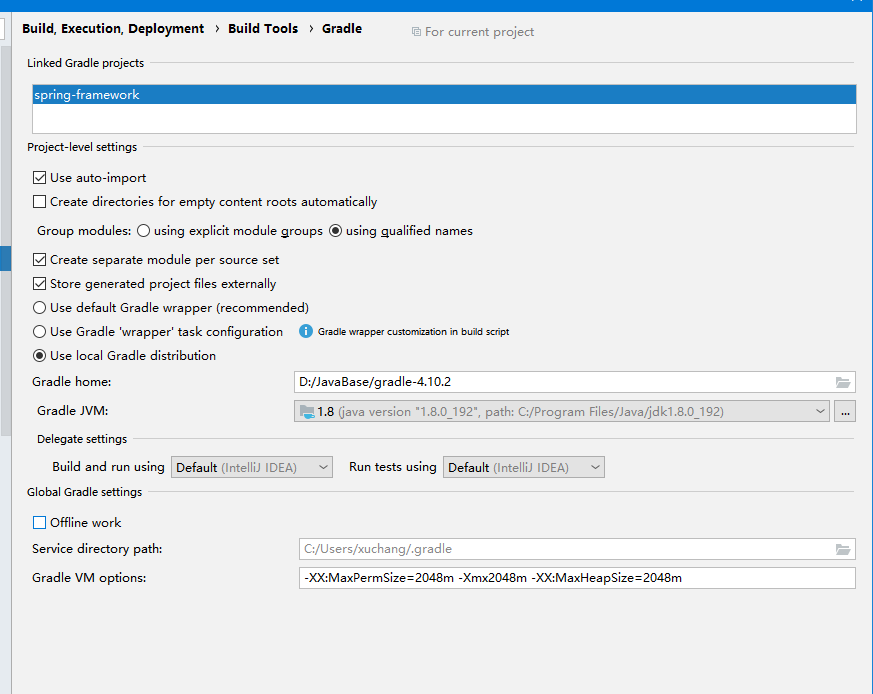The width and height of the screenshot is (873, 694).
Task: Select the spring-framework linked project
Action: pyautogui.click(x=444, y=95)
